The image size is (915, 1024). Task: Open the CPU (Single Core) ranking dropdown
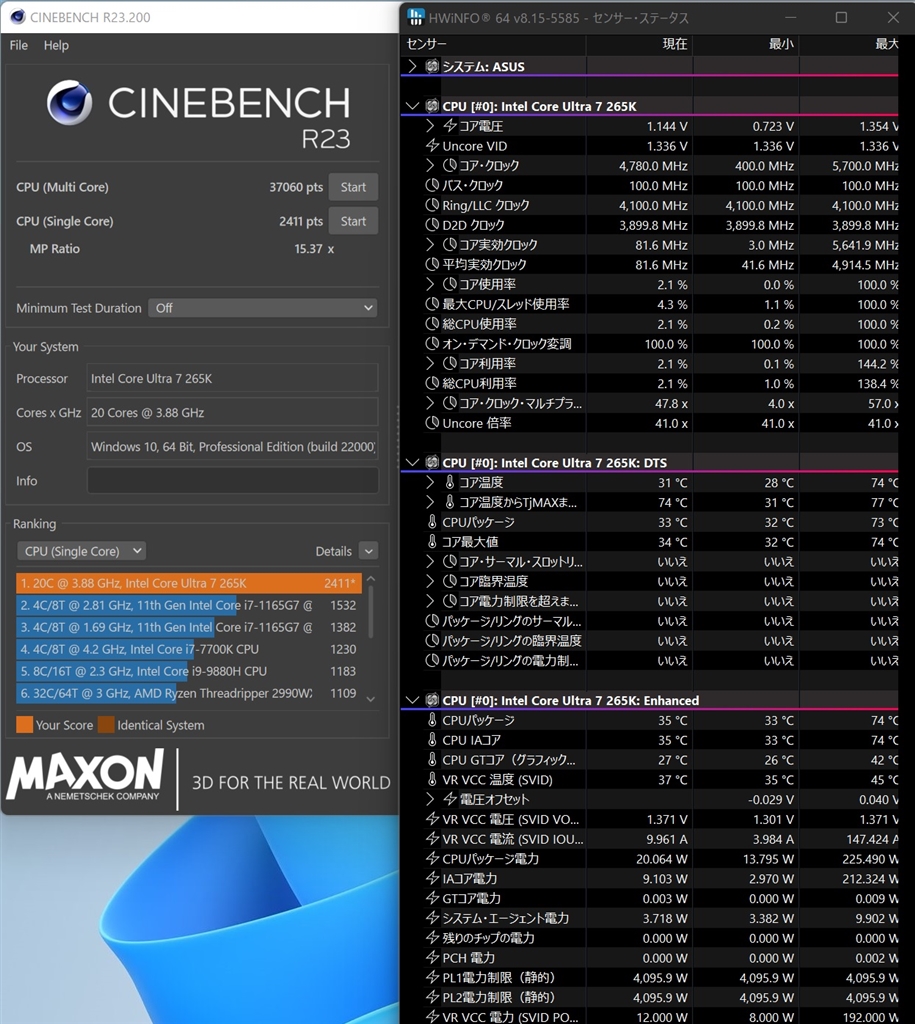pyautogui.click(x=82, y=551)
